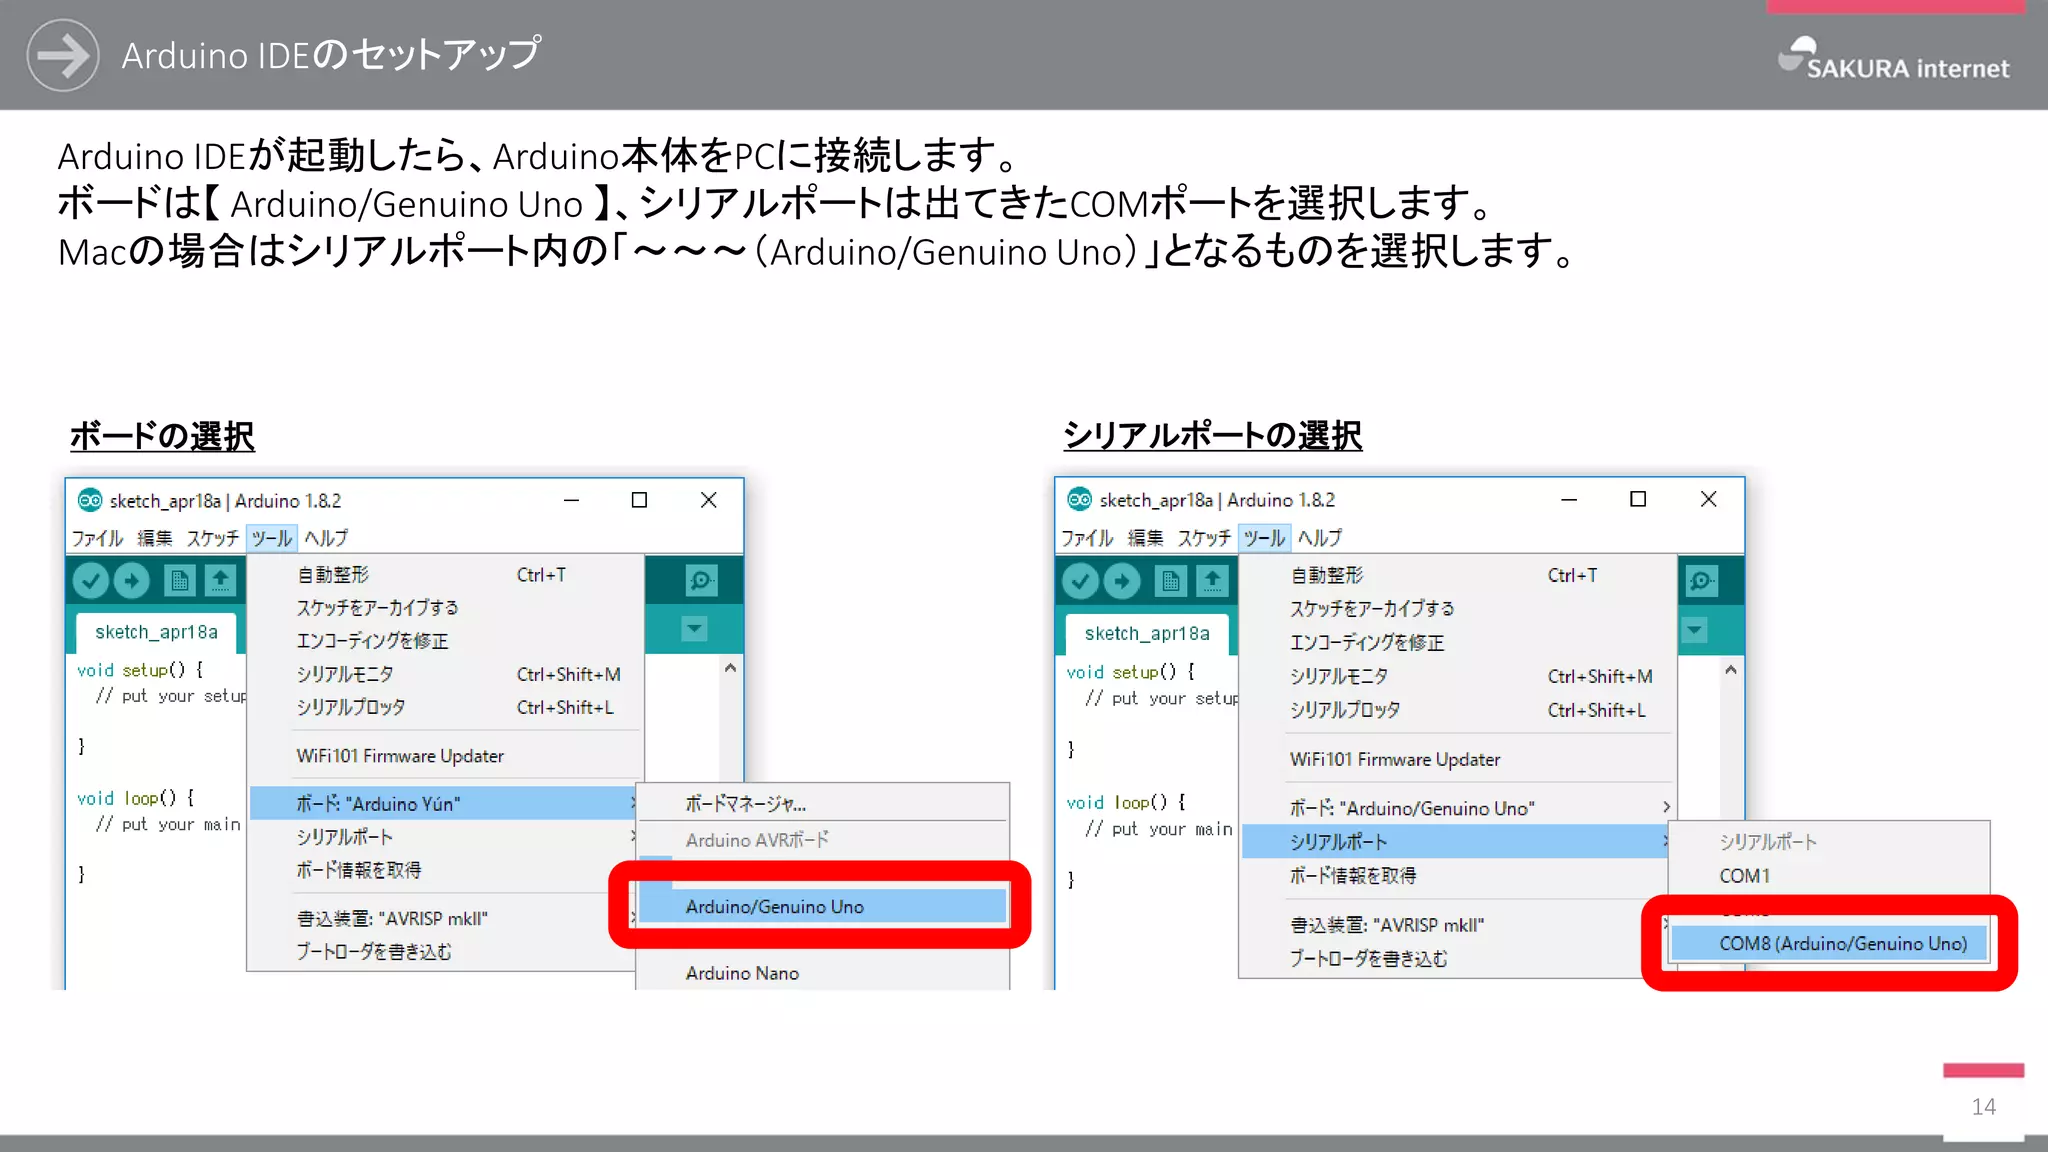Click editor scrollbar up arrow in right window
2048x1152 pixels.
[1731, 670]
